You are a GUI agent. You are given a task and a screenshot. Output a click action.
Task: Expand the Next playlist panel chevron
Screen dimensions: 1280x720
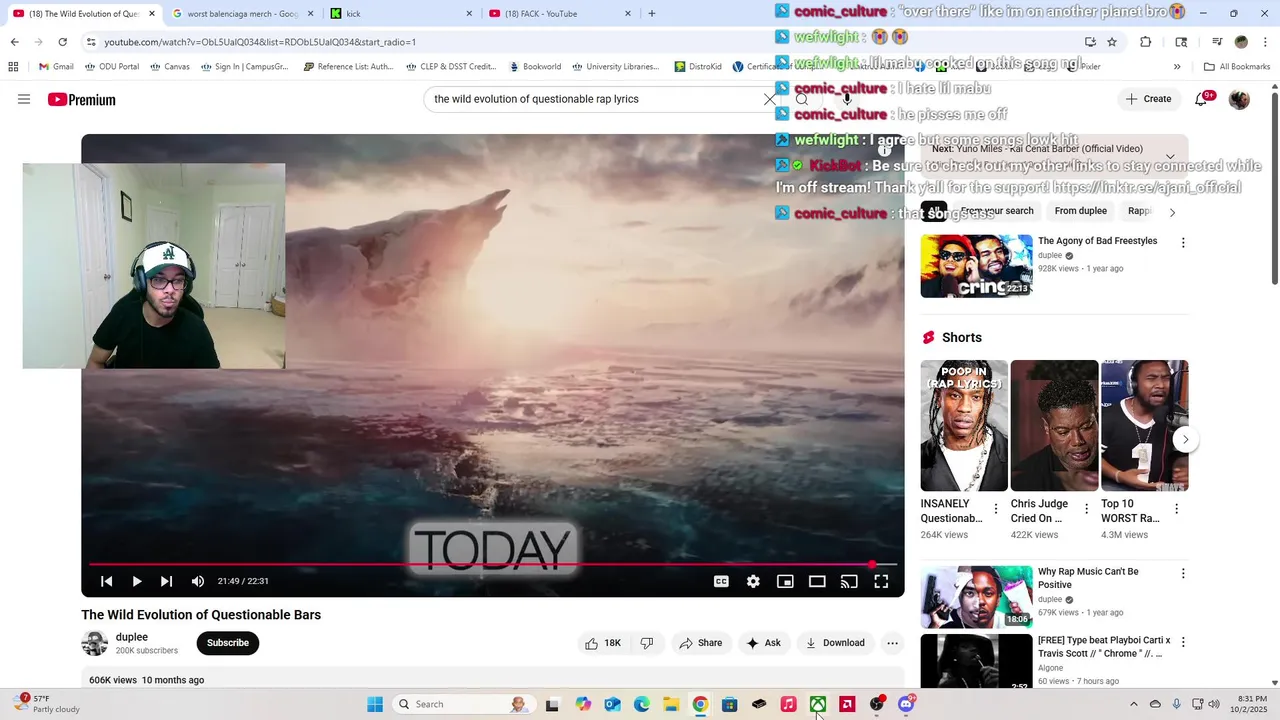point(1170,157)
